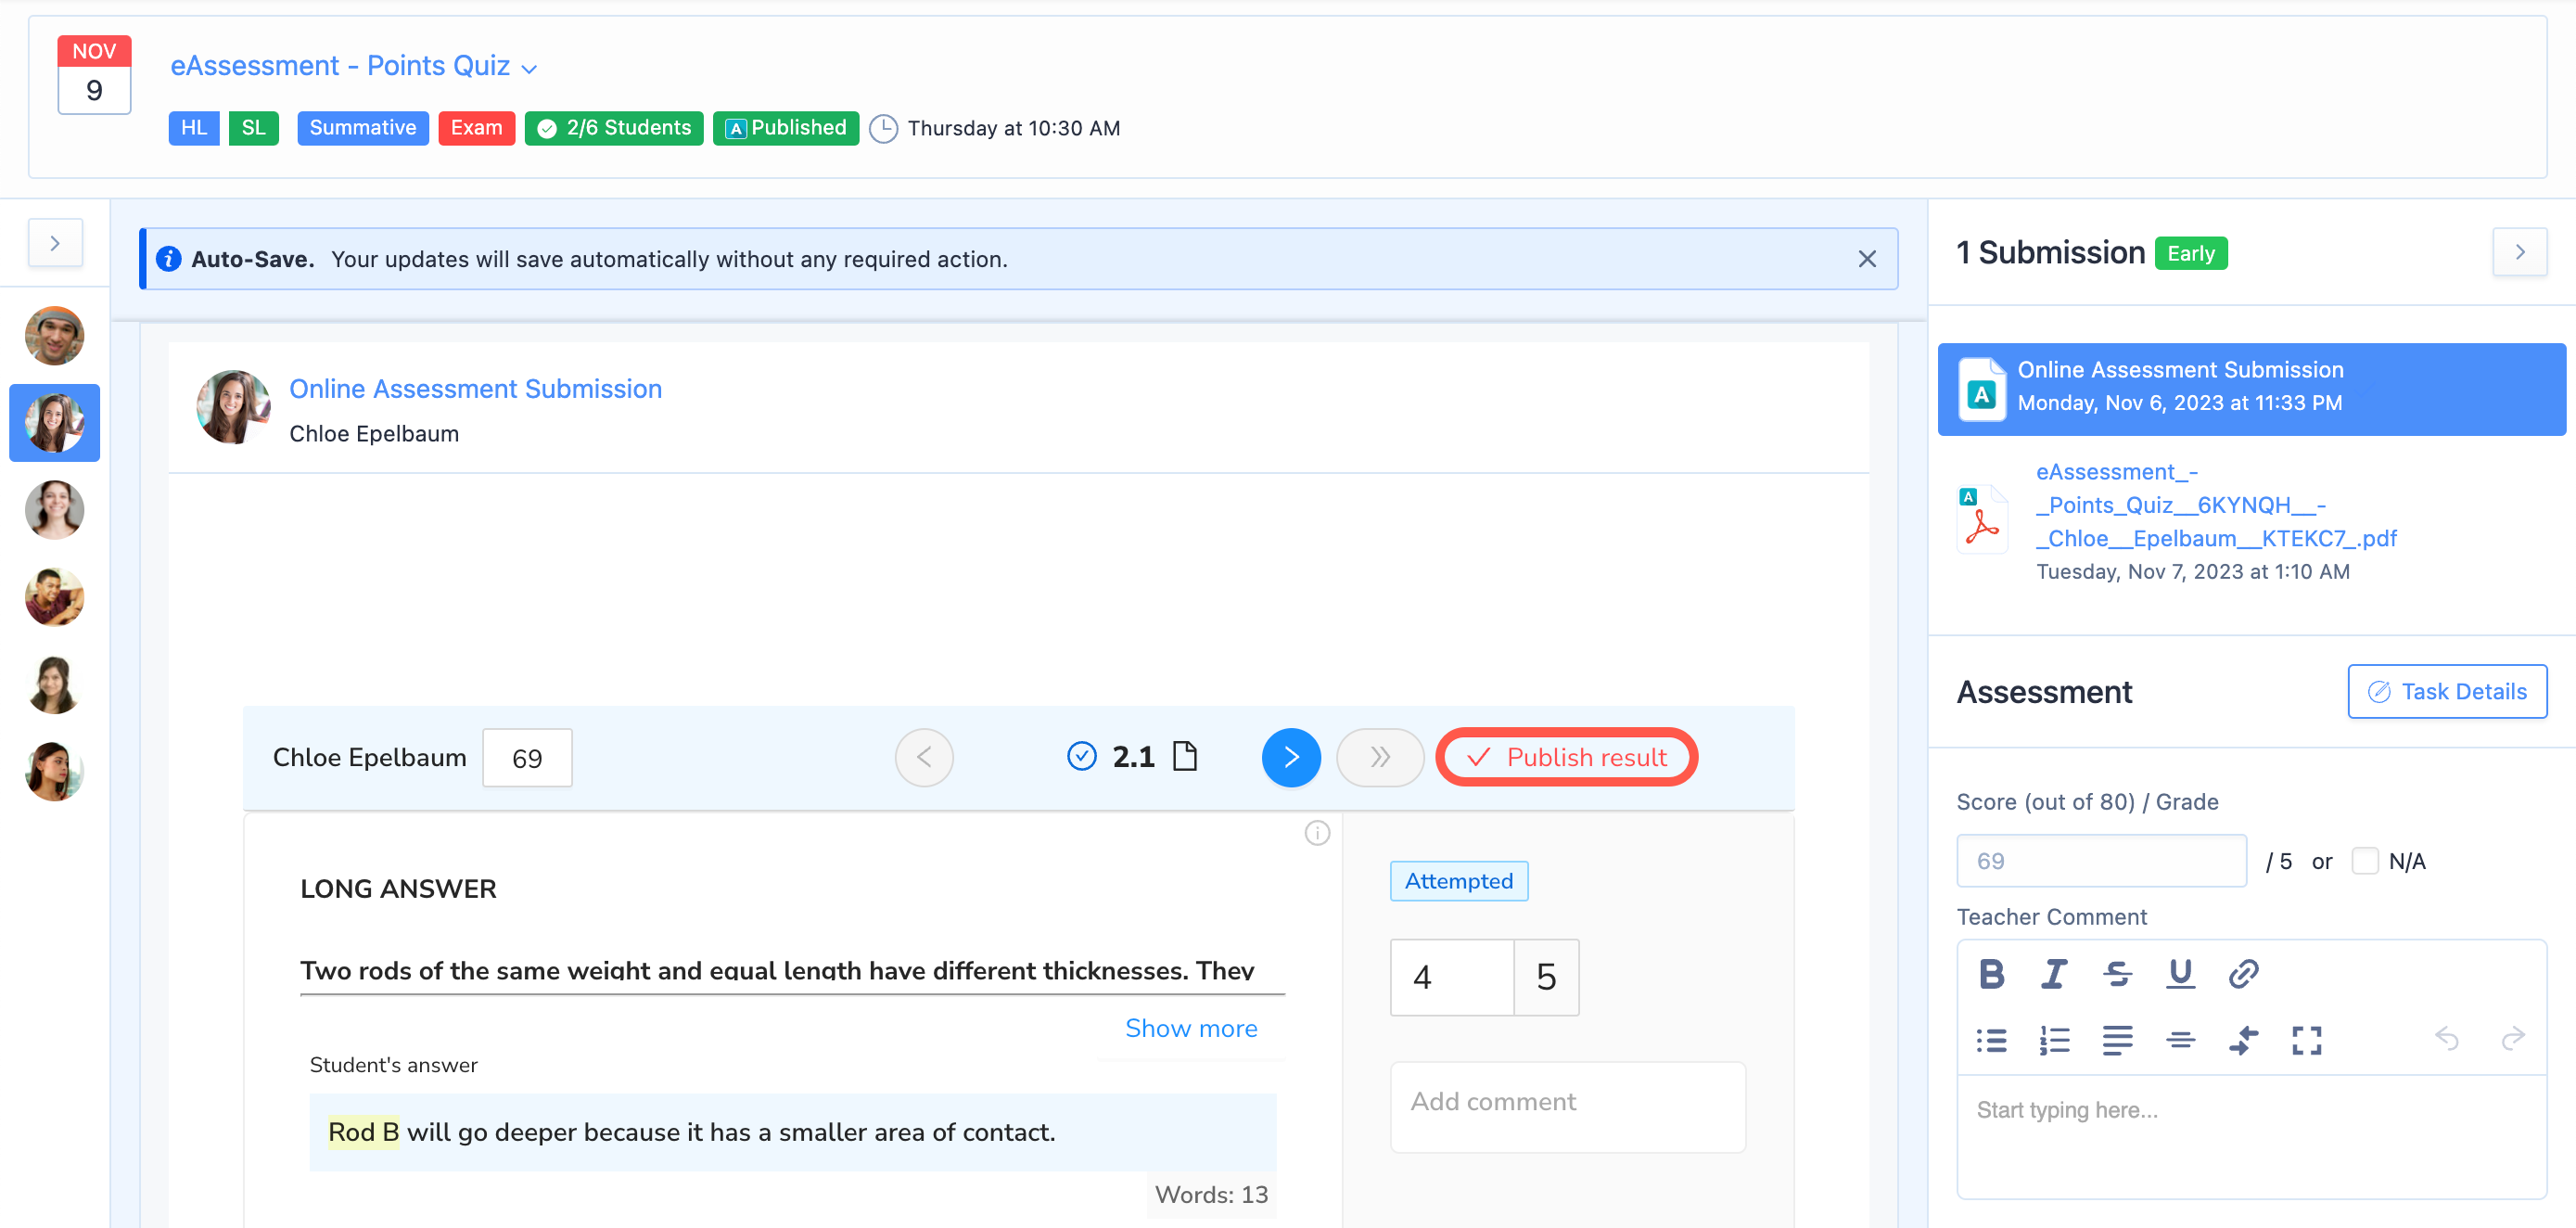This screenshot has width=2576, height=1228.
Task: Expand the left student sidebar
Action: coord(55,243)
